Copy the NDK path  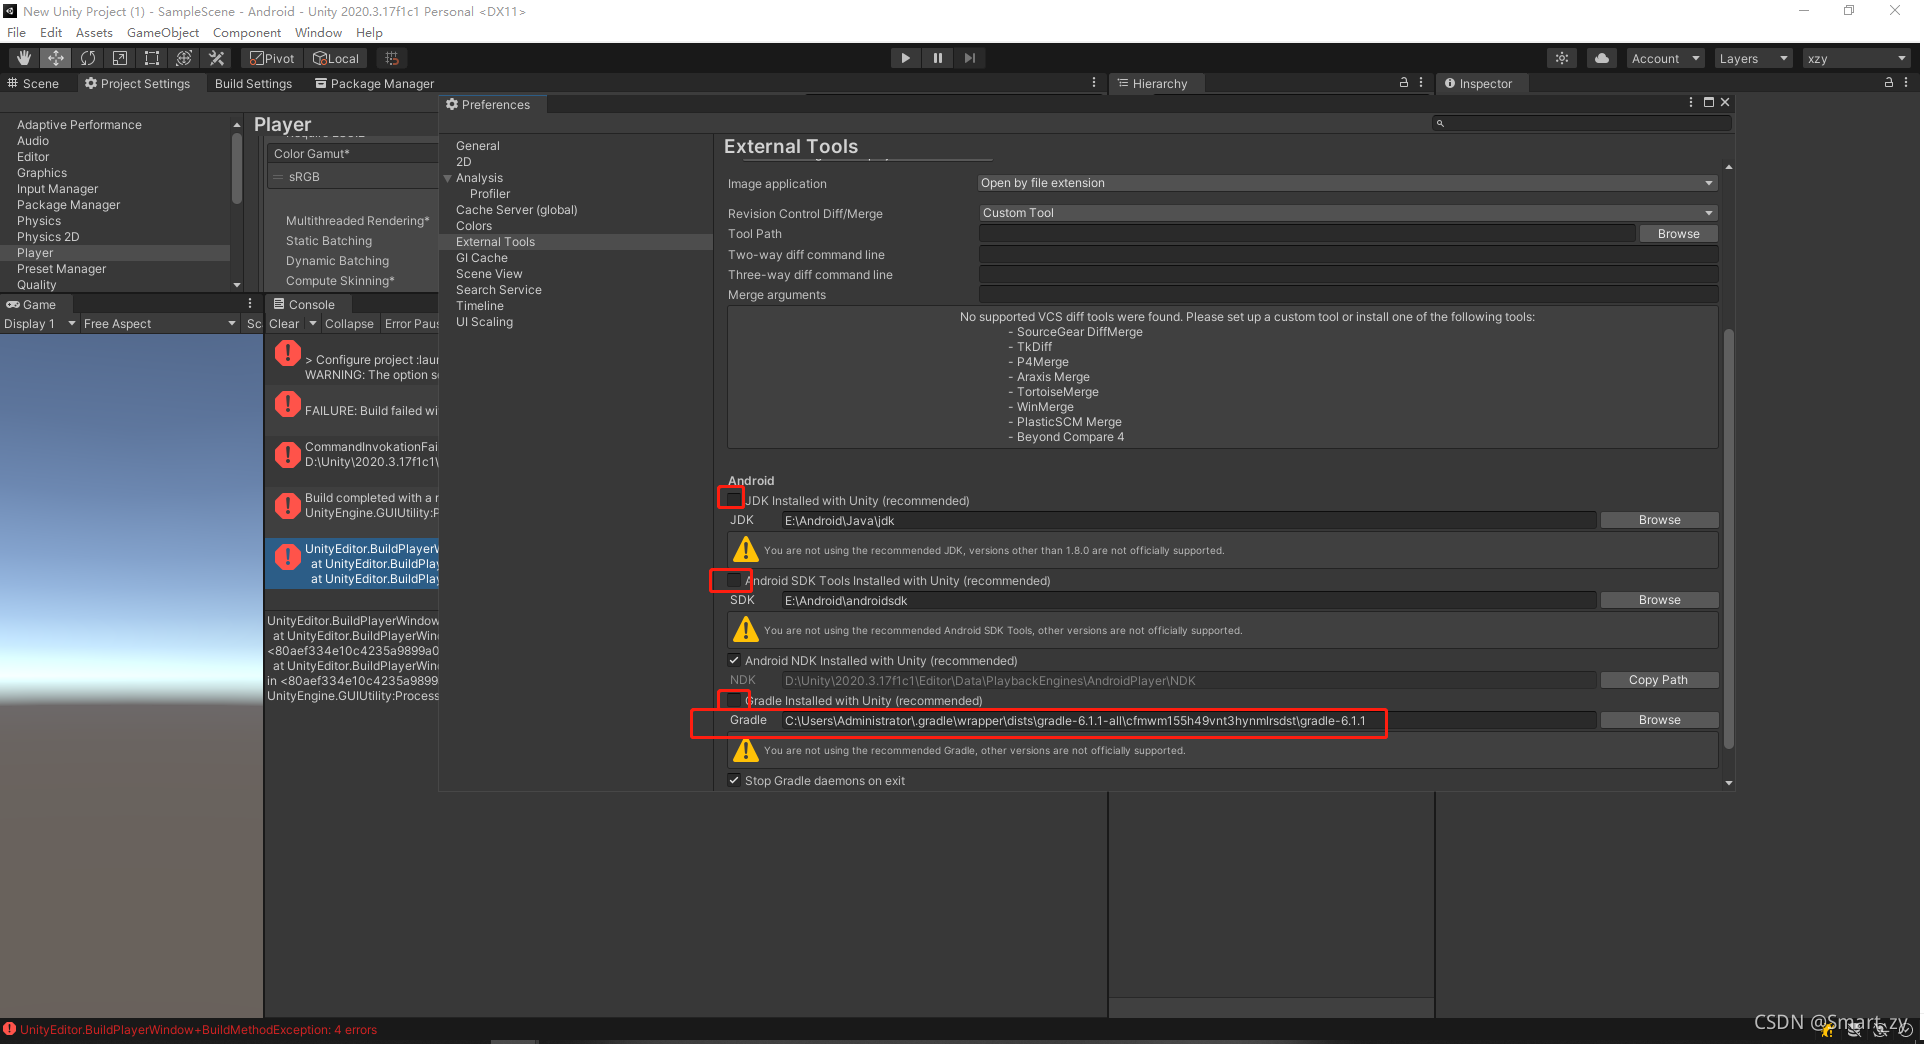click(1659, 680)
